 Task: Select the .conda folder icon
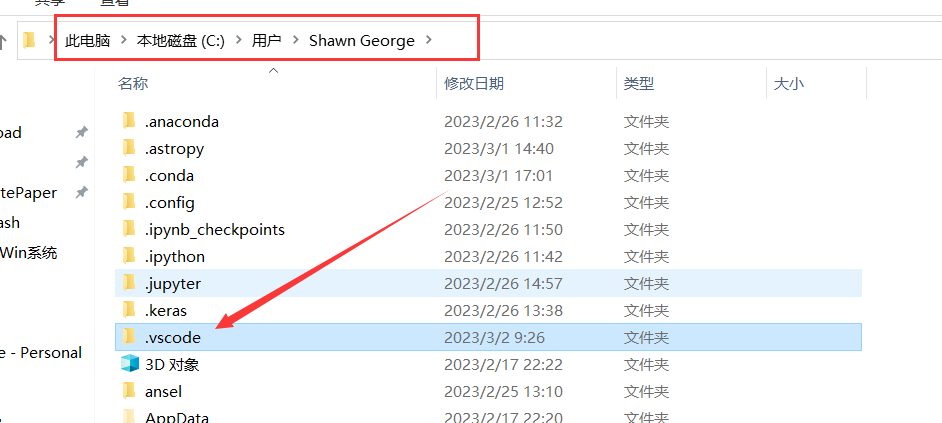[129, 175]
